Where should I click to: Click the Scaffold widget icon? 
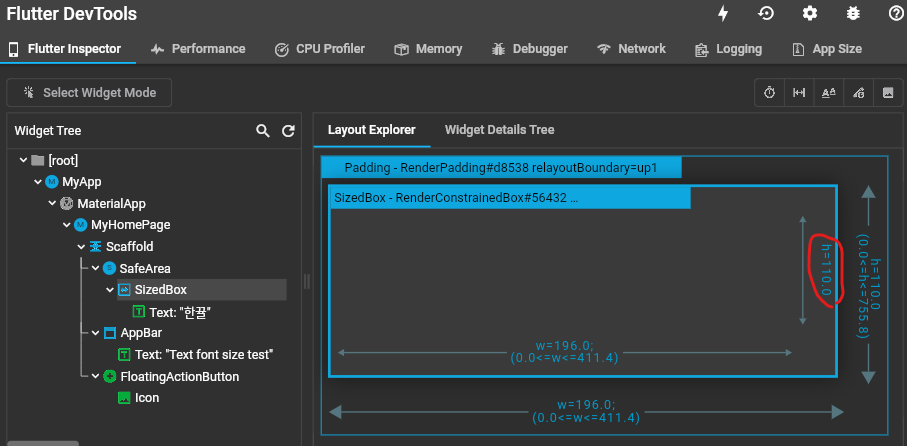point(95,247)
